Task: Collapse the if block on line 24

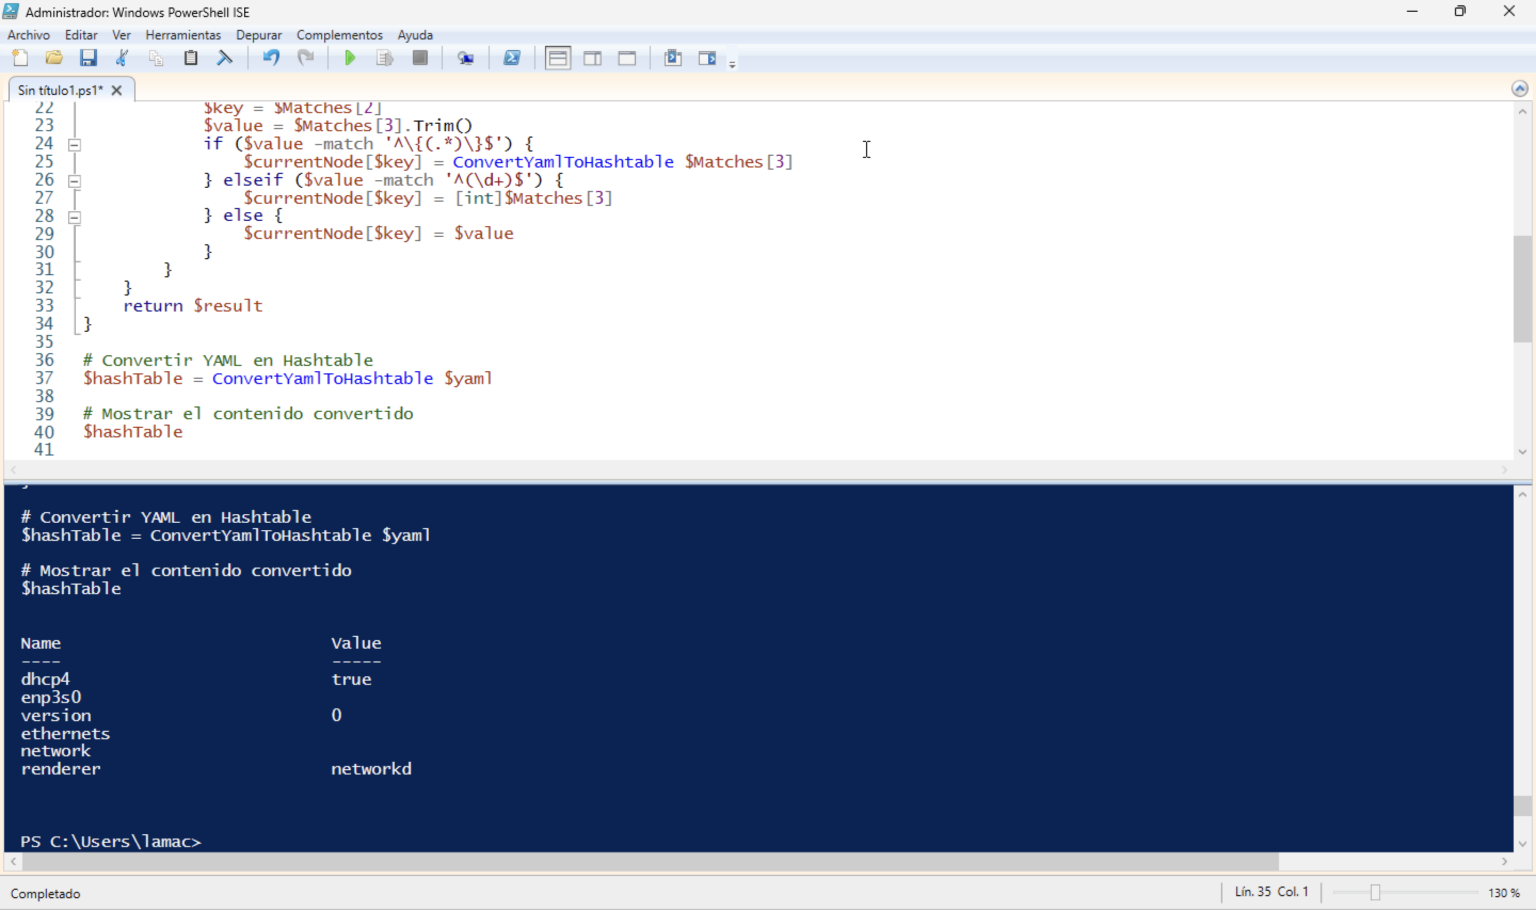Action: tap(74, 143)
